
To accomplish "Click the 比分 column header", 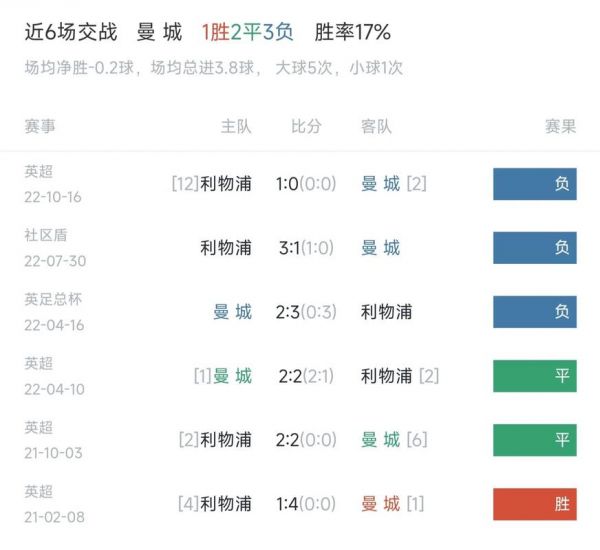I will tap(306, 126).
